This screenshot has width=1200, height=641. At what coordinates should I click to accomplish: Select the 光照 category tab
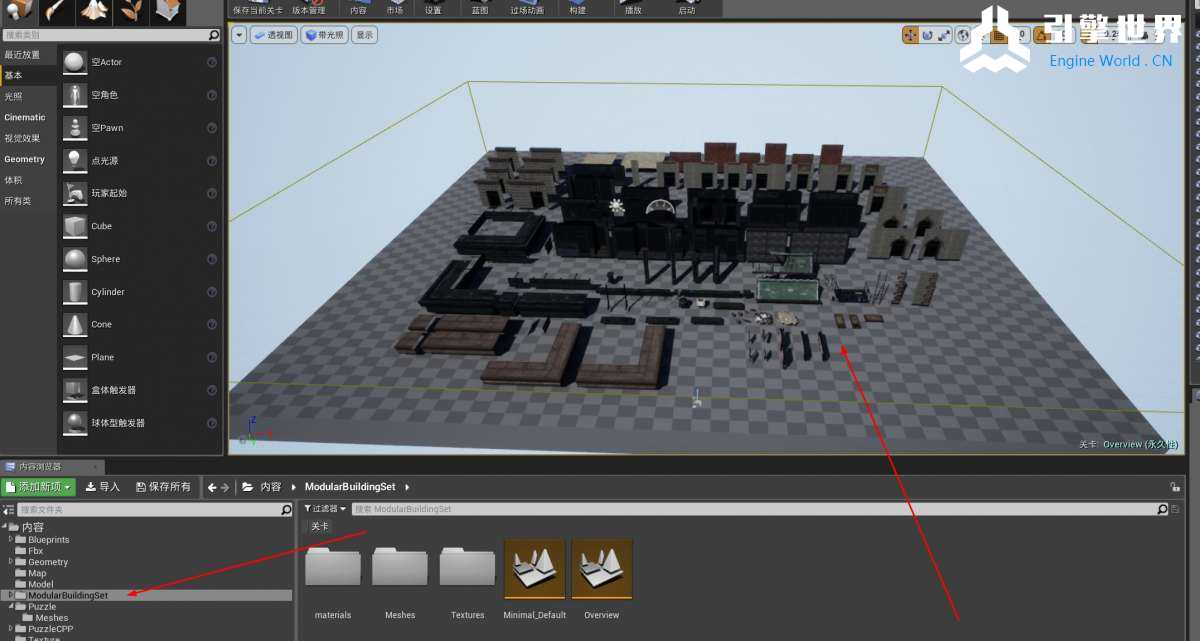click(x=13, y=97)
